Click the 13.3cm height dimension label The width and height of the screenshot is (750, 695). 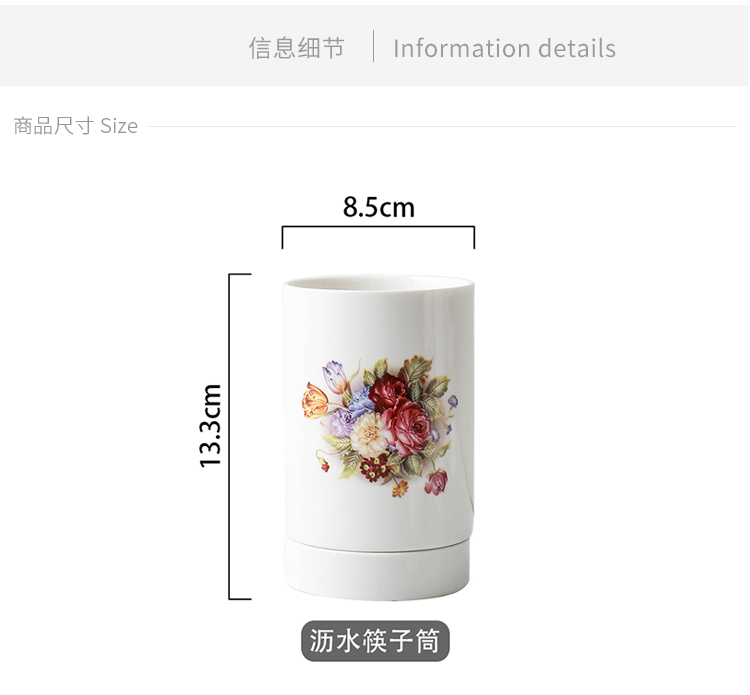210,425
